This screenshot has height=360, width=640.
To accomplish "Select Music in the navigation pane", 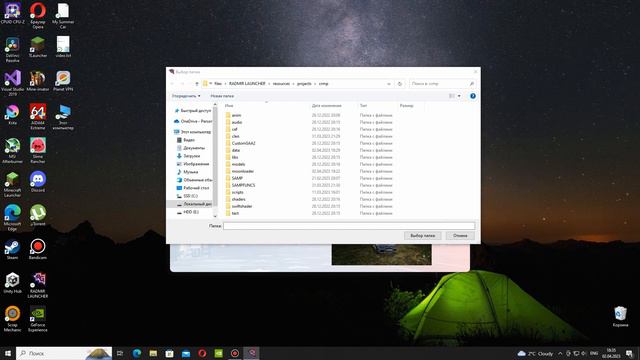I will point(187,172).
